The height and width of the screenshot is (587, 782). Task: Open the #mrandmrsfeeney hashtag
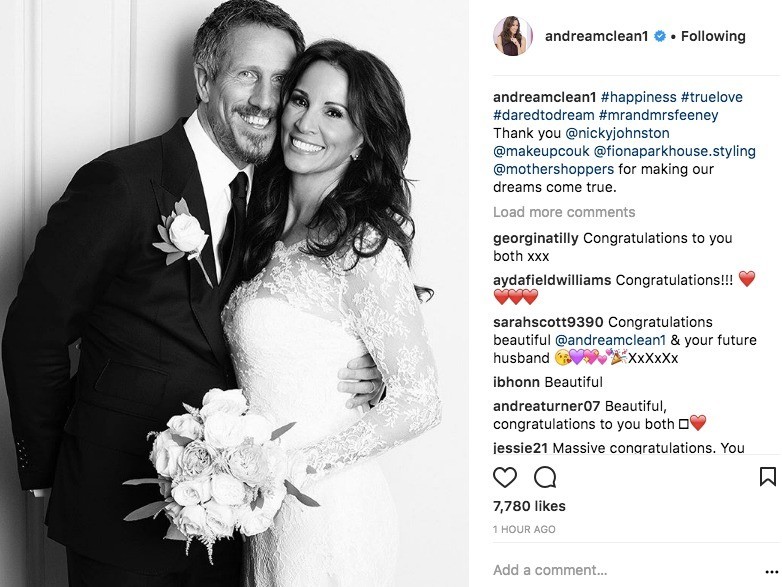coord(658,115)
